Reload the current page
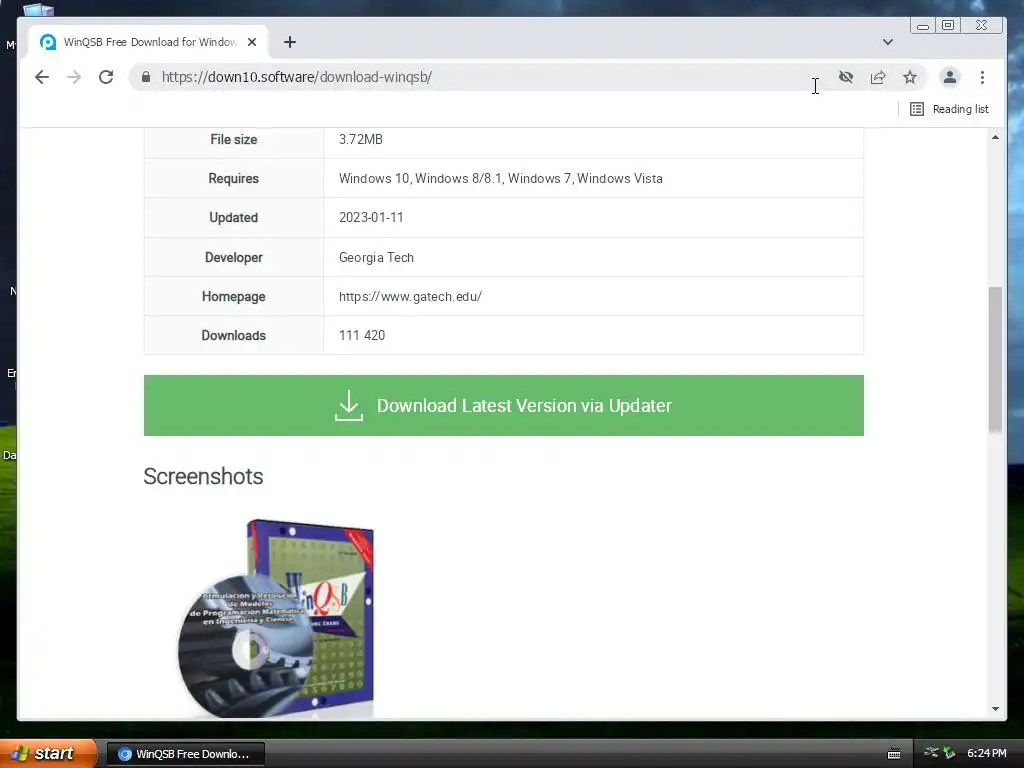The height and width of the screenshot is (768, 1024). [106, 77]
